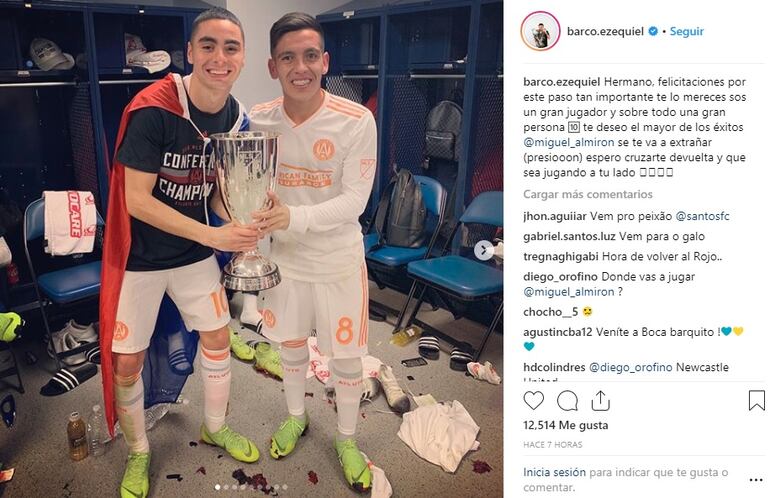Viewport: 770px width, 498px height.
Task: Like the post with the heart icon
Action: (533, 401)
